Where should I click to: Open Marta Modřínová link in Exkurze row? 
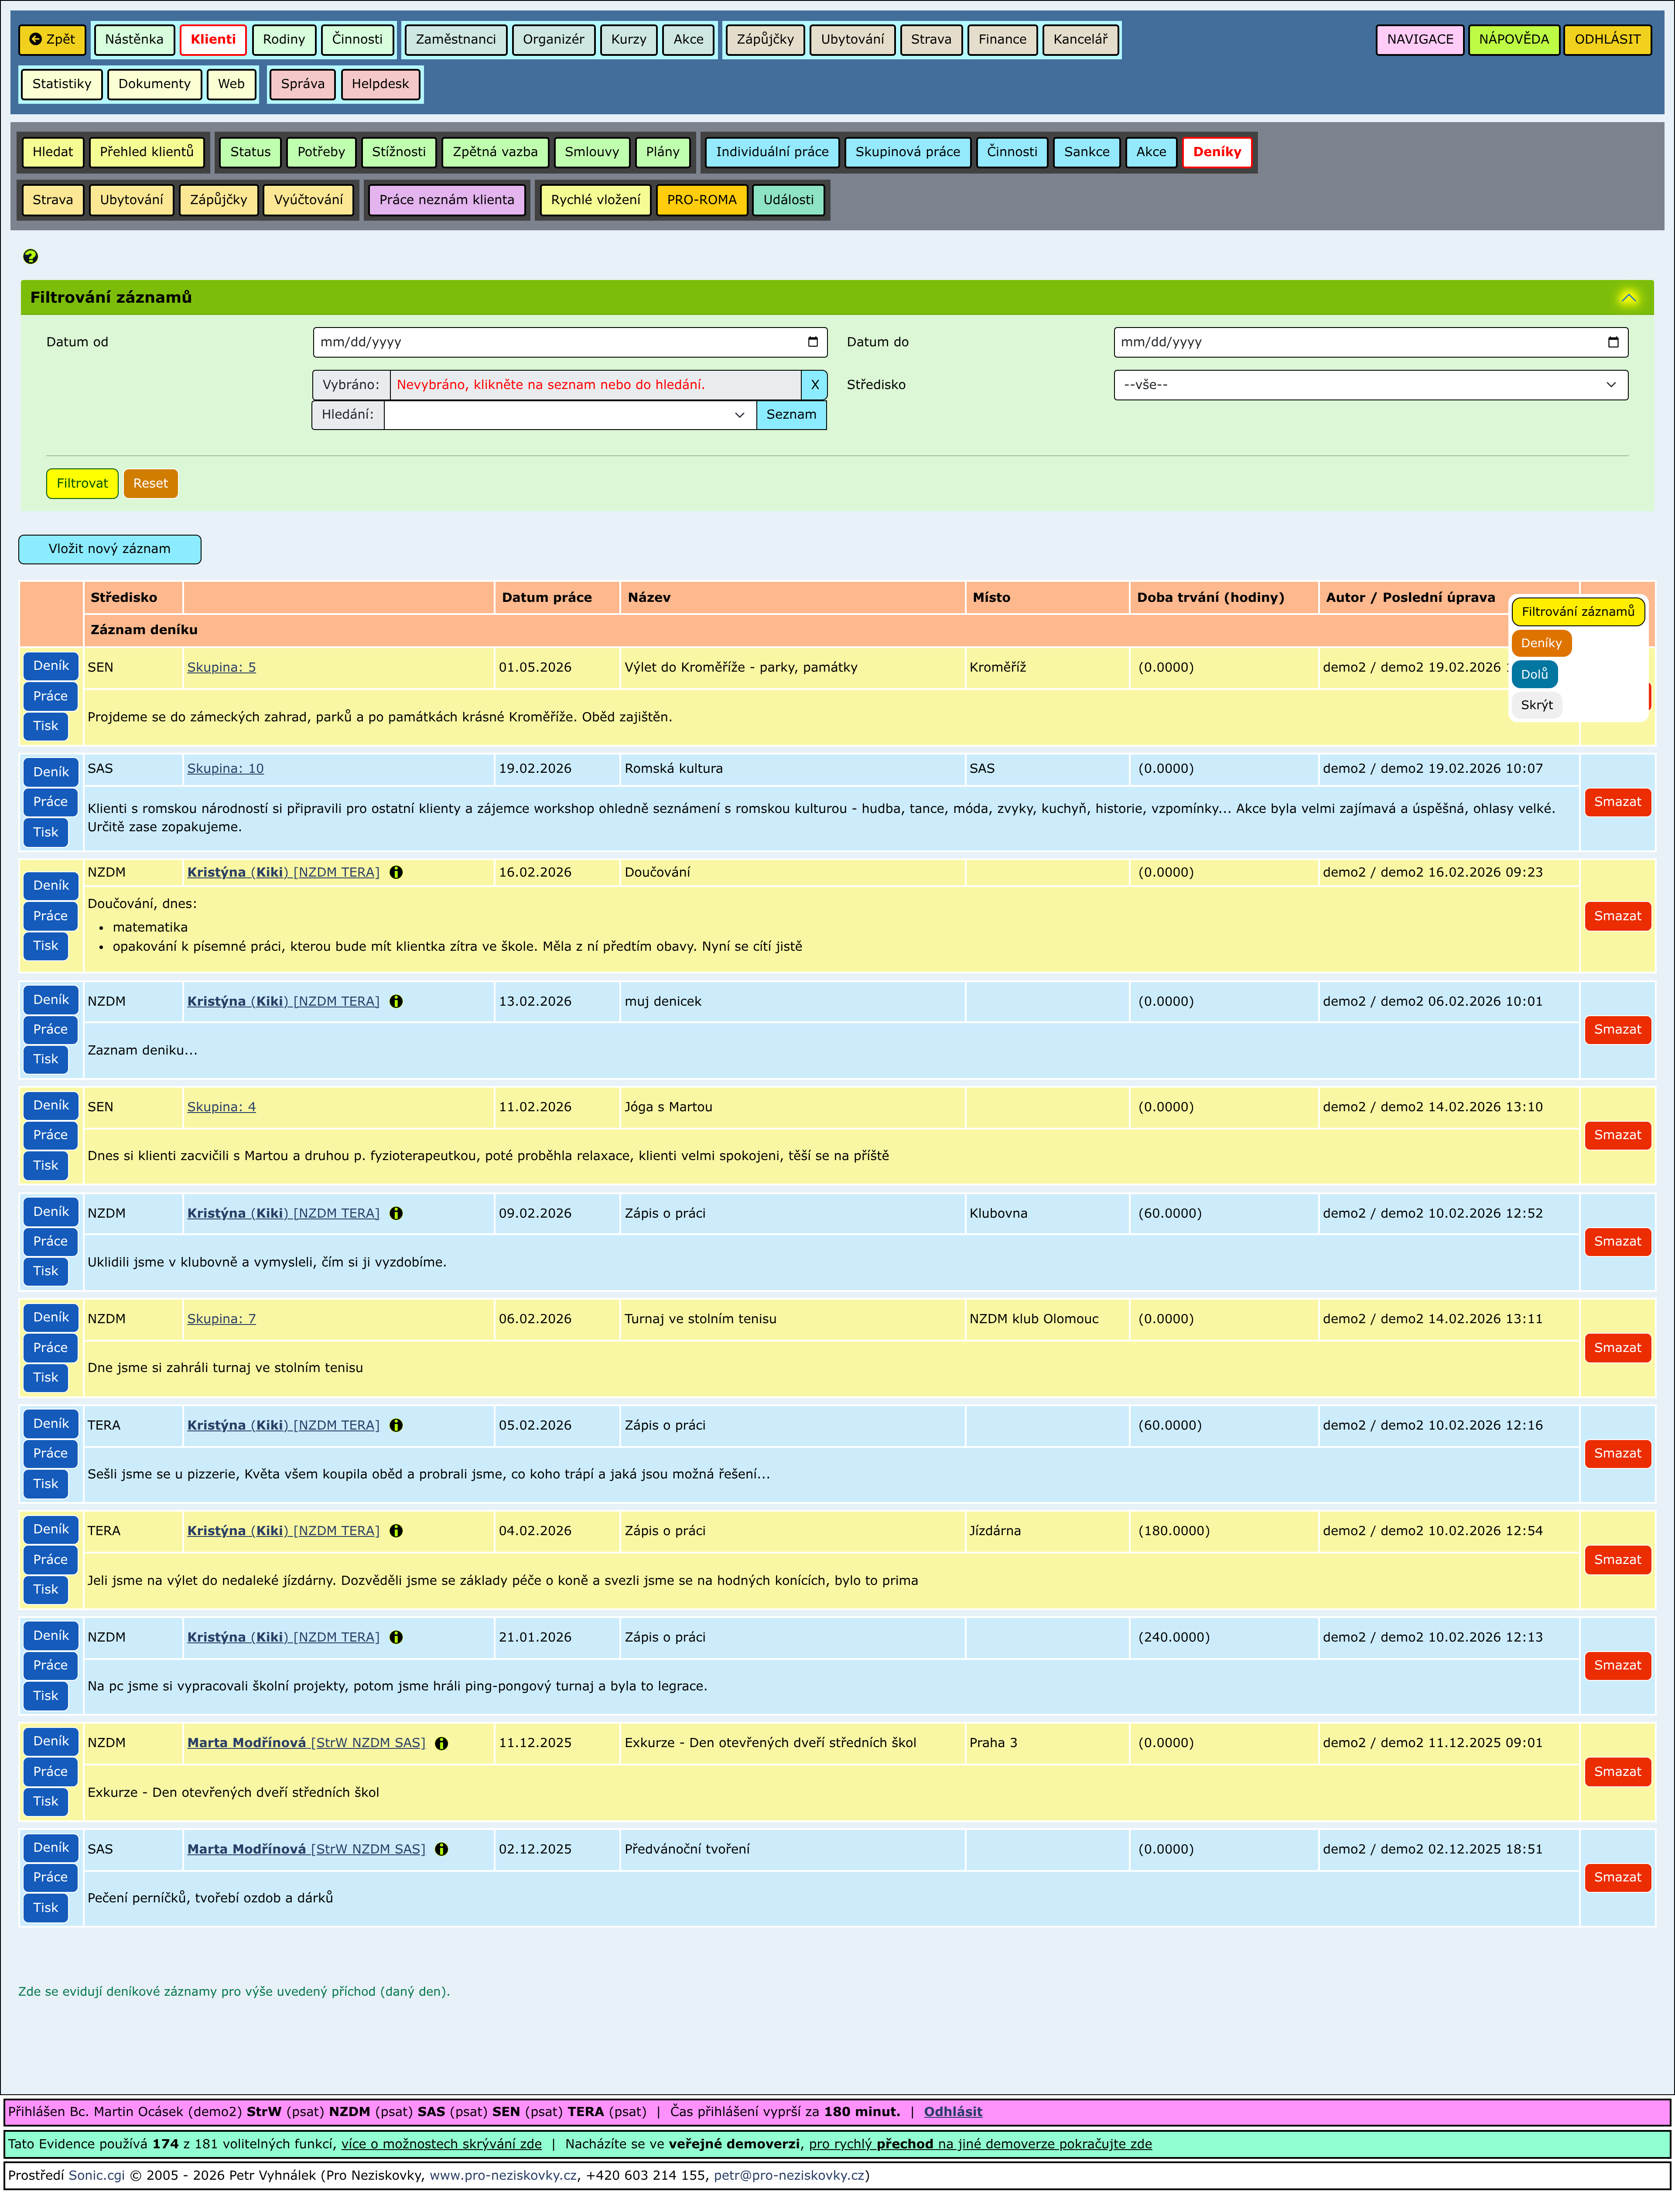point(306,1743)
